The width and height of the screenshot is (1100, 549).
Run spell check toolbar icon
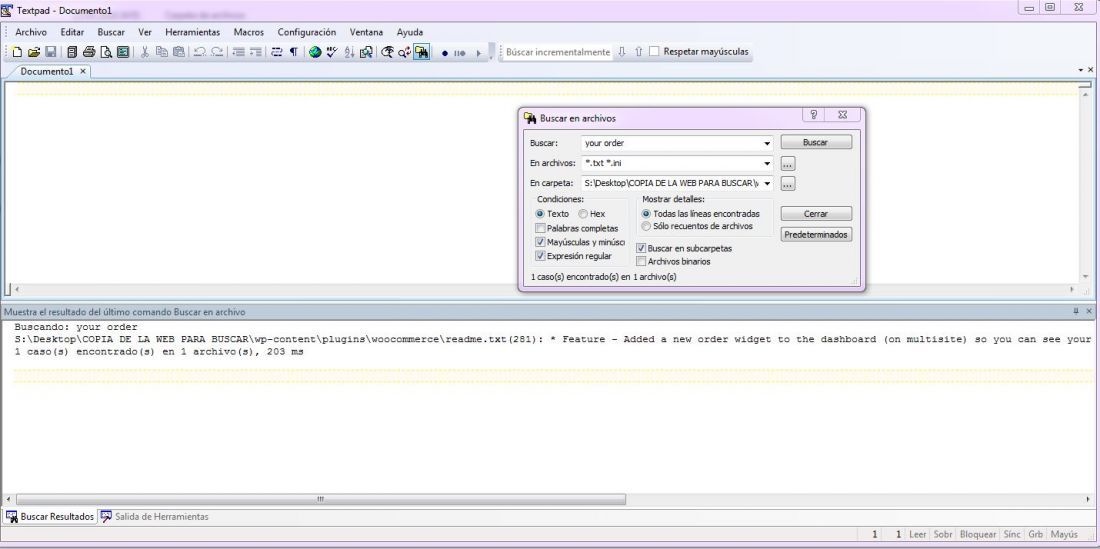[x=332, y=52]
